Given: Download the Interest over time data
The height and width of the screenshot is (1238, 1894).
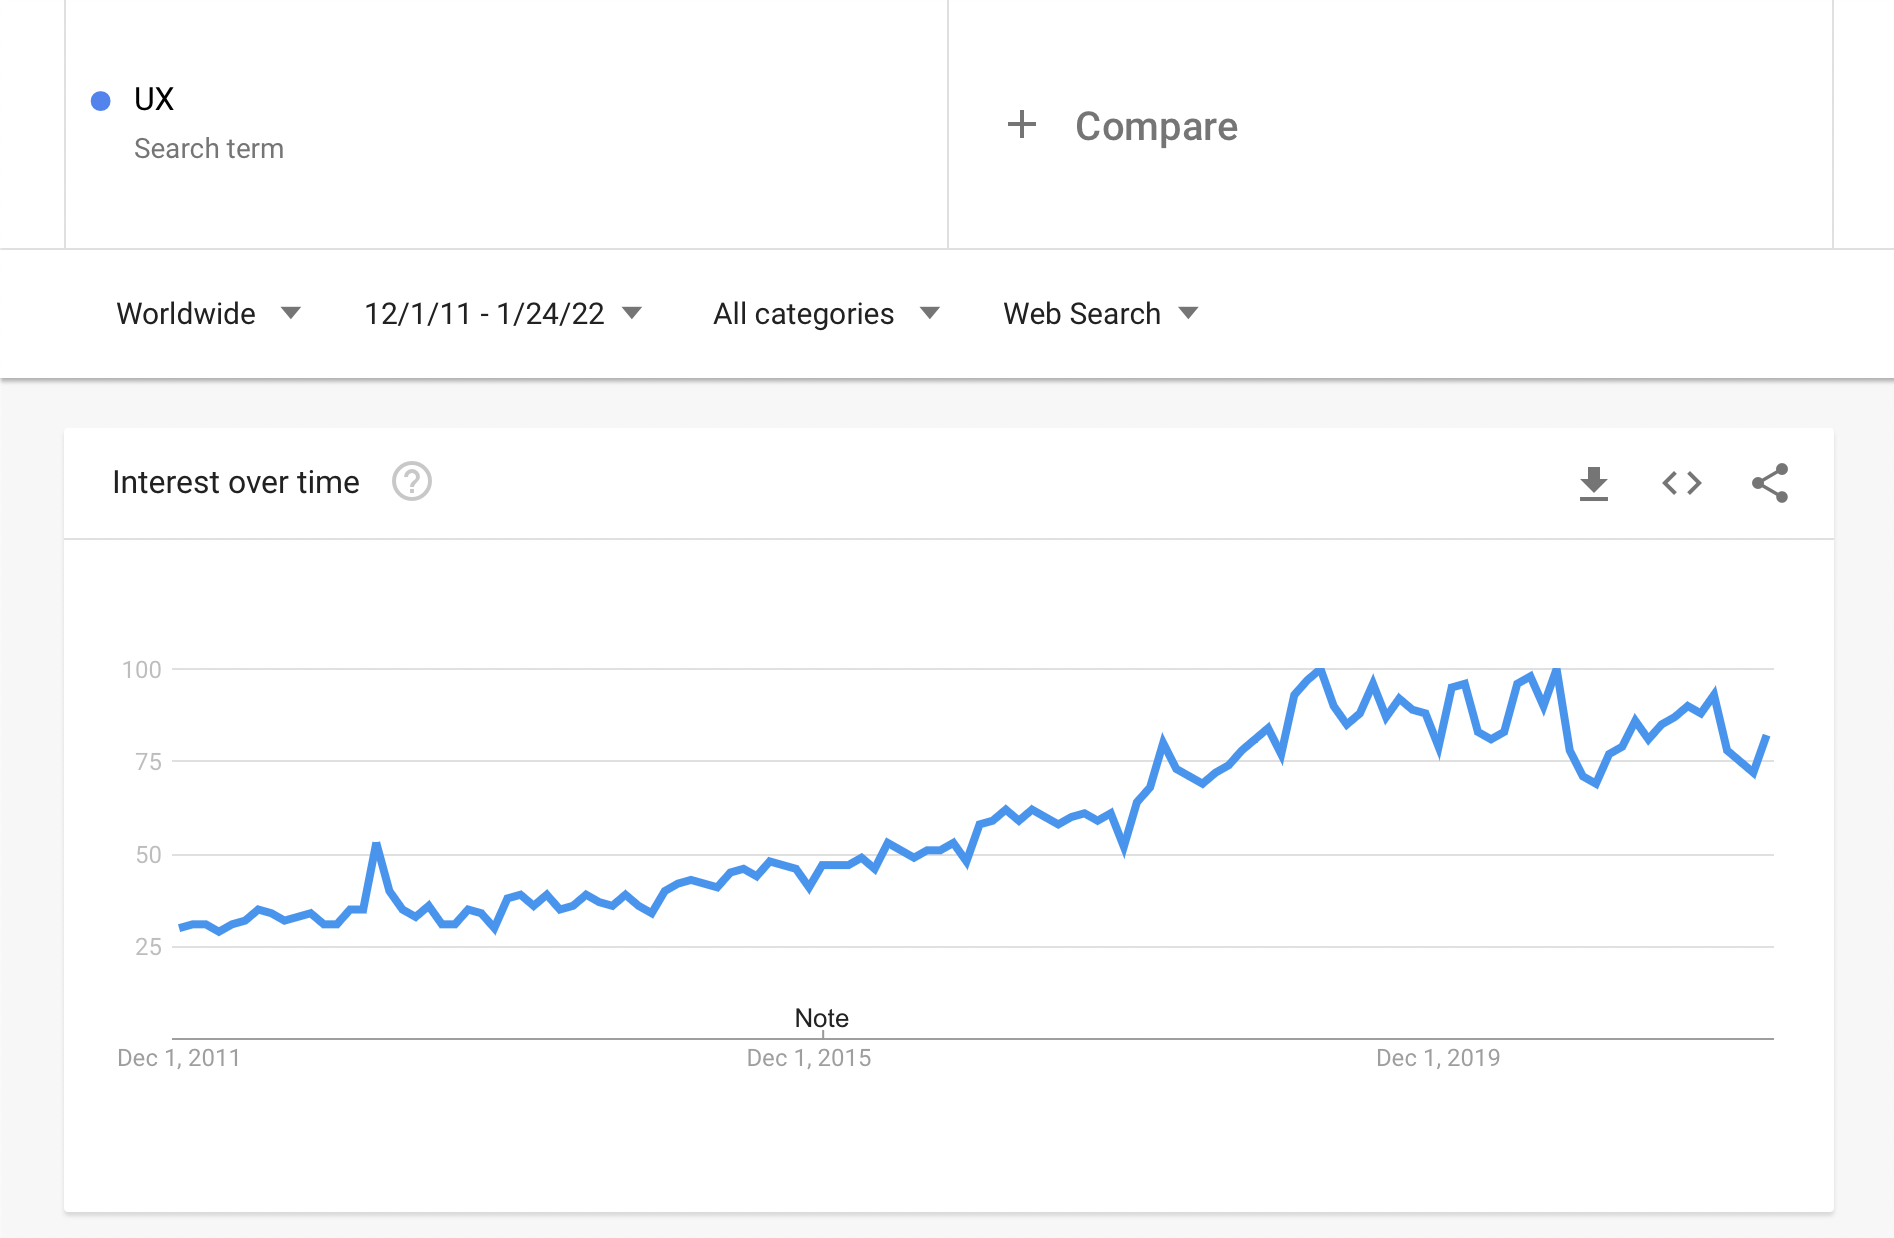Looking at the screenshot, I should coord(1593,483).
